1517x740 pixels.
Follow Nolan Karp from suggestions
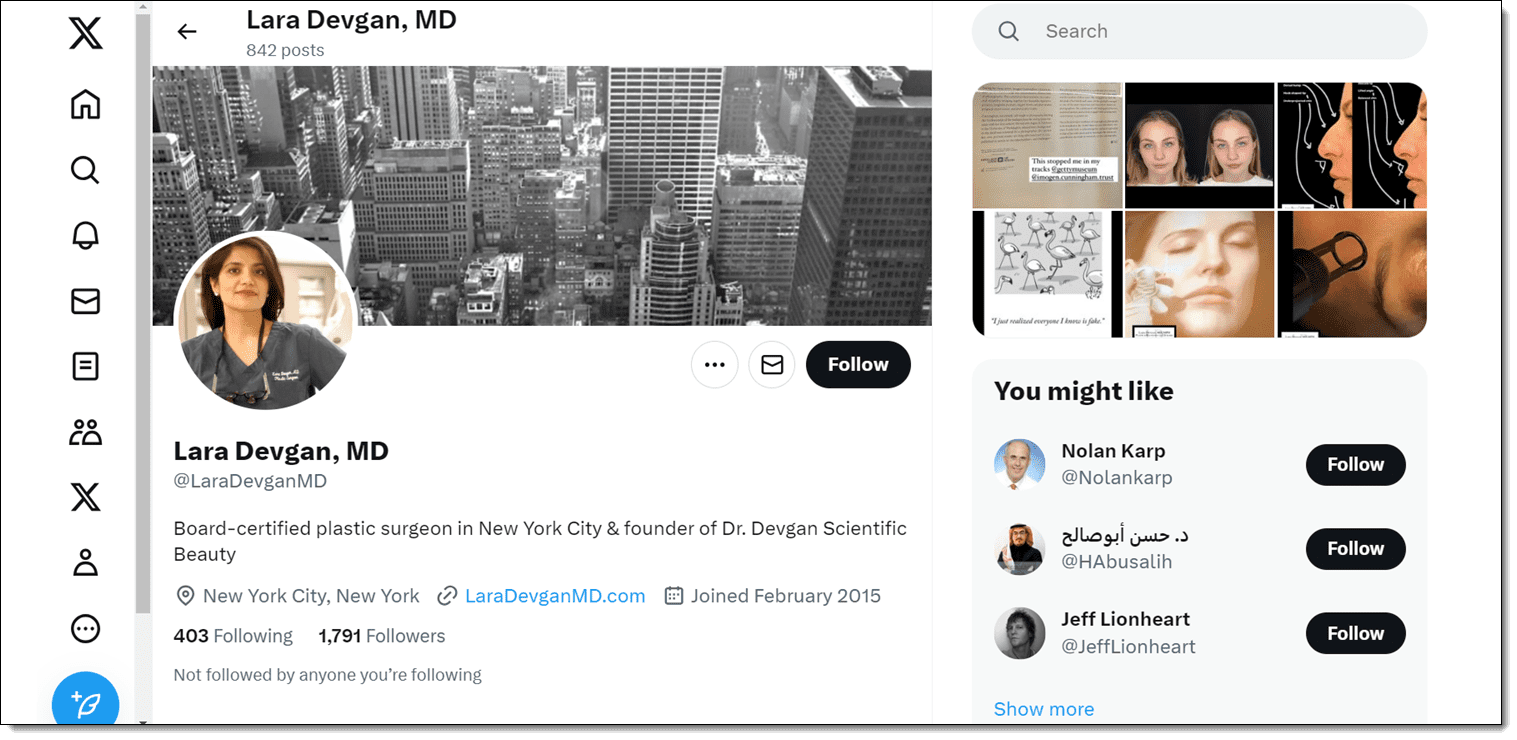[1355, 464]
